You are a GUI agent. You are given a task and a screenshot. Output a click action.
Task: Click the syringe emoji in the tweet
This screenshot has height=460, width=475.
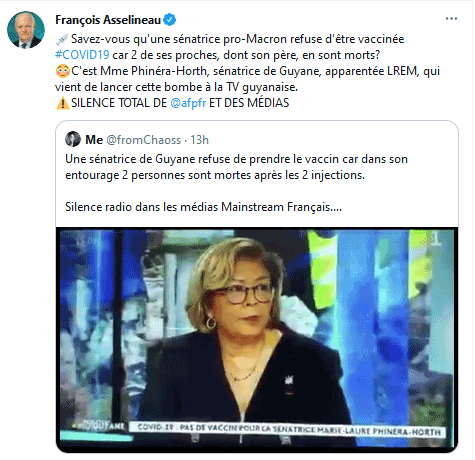(x=62, y=39)
